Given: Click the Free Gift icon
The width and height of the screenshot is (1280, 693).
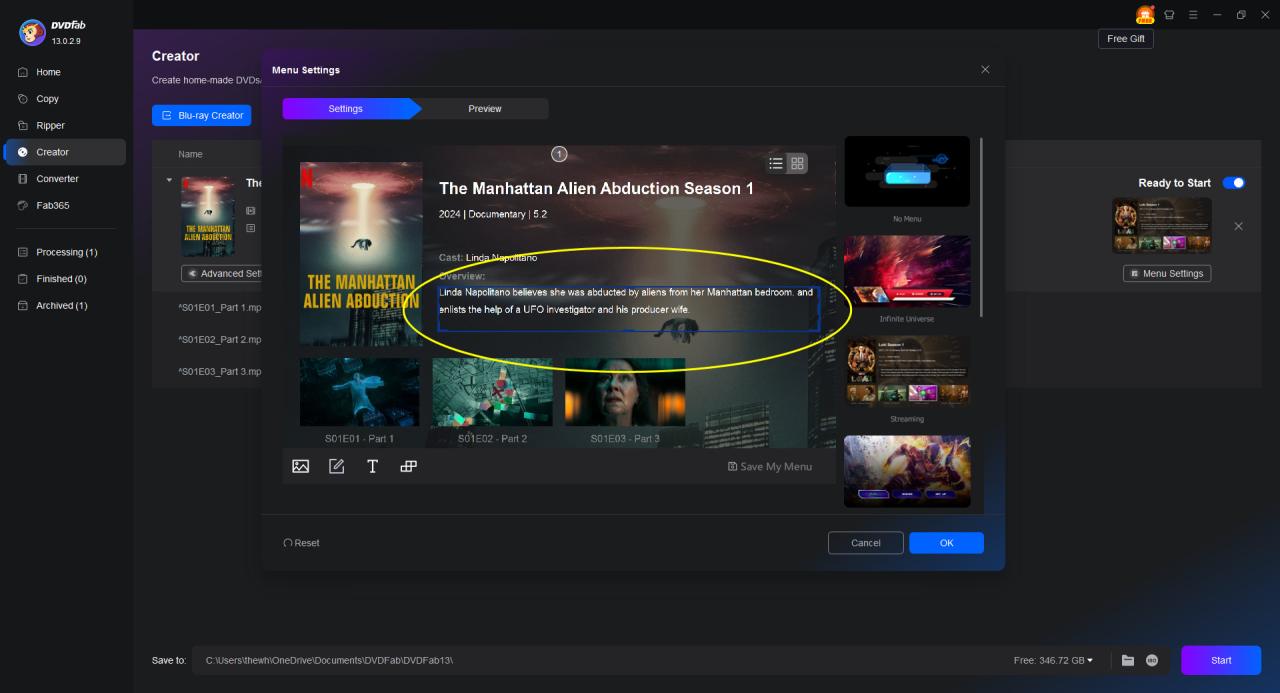Looking at the screenshot, I should pos(1144,15).
